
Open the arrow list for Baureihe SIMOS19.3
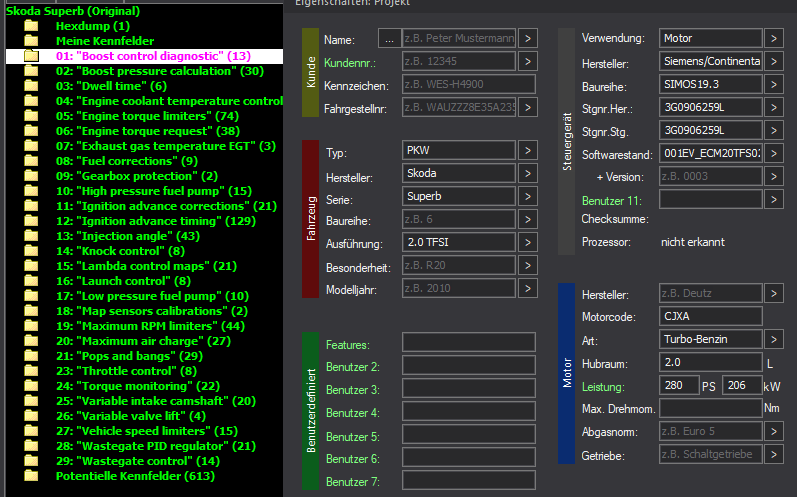774,84
